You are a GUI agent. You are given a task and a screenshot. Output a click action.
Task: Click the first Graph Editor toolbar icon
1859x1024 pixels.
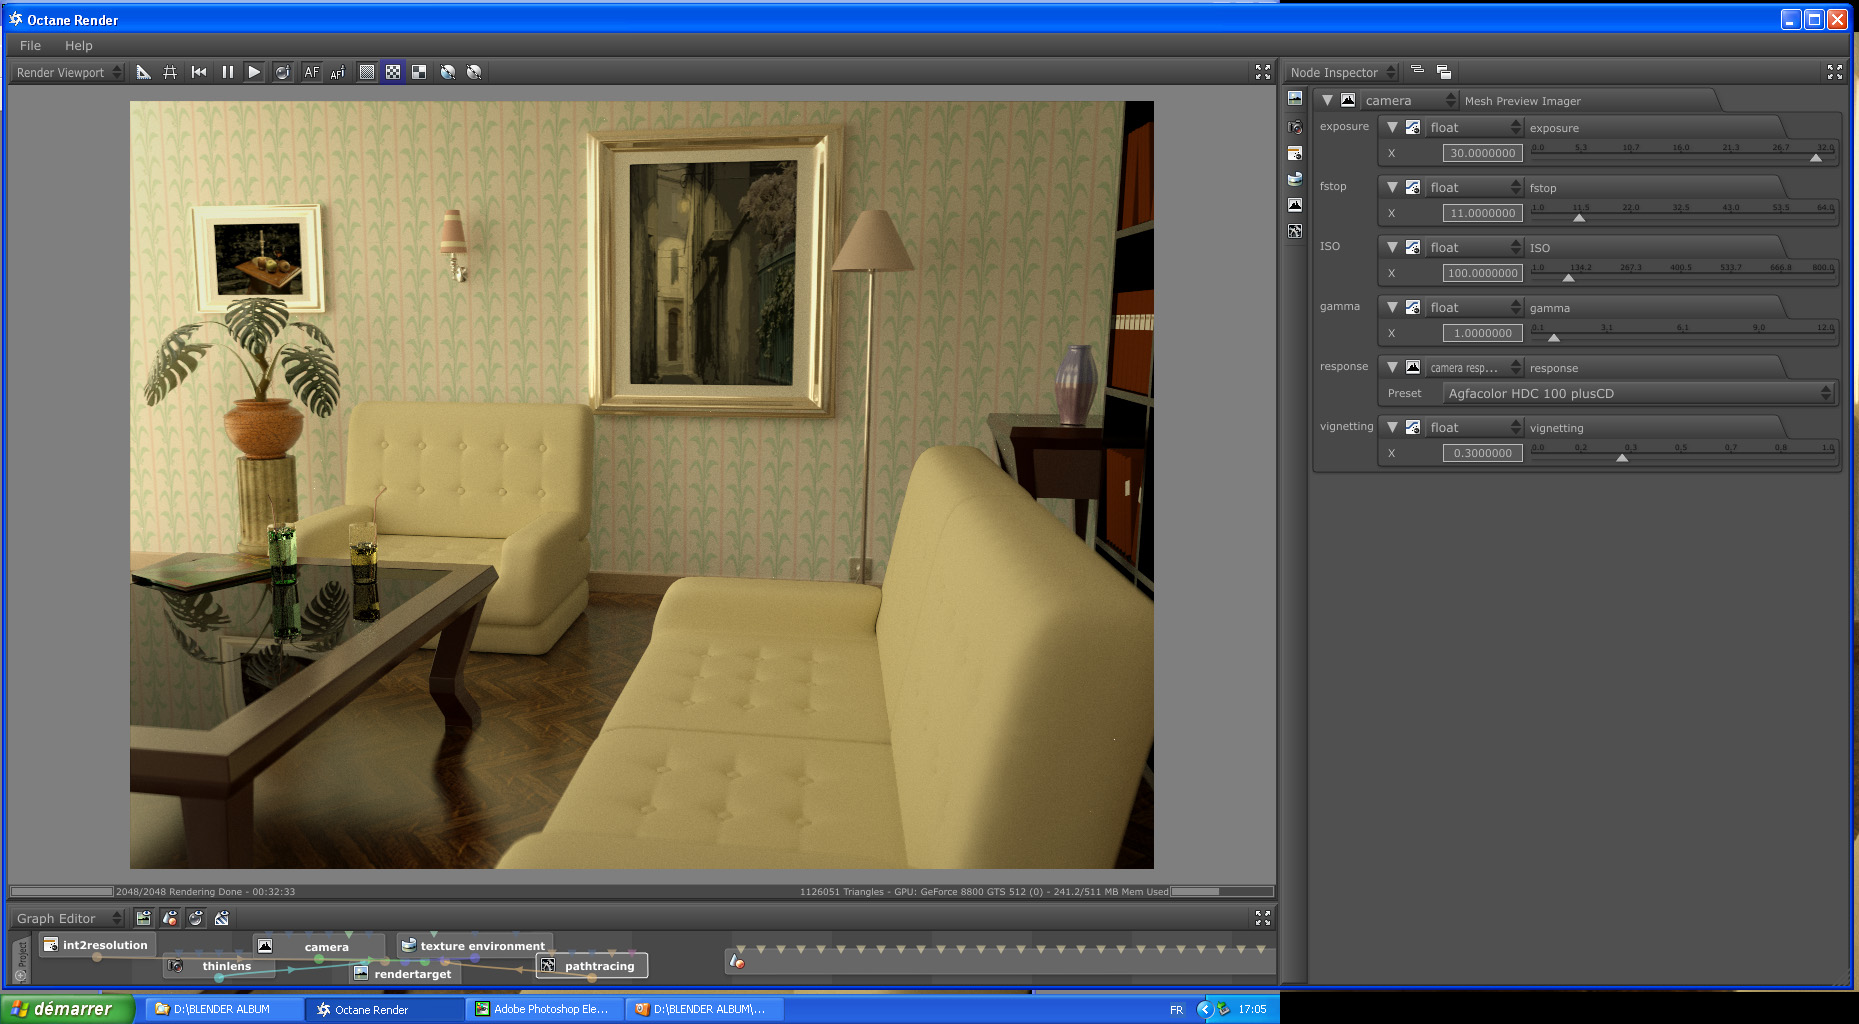(x=144, y=918)
